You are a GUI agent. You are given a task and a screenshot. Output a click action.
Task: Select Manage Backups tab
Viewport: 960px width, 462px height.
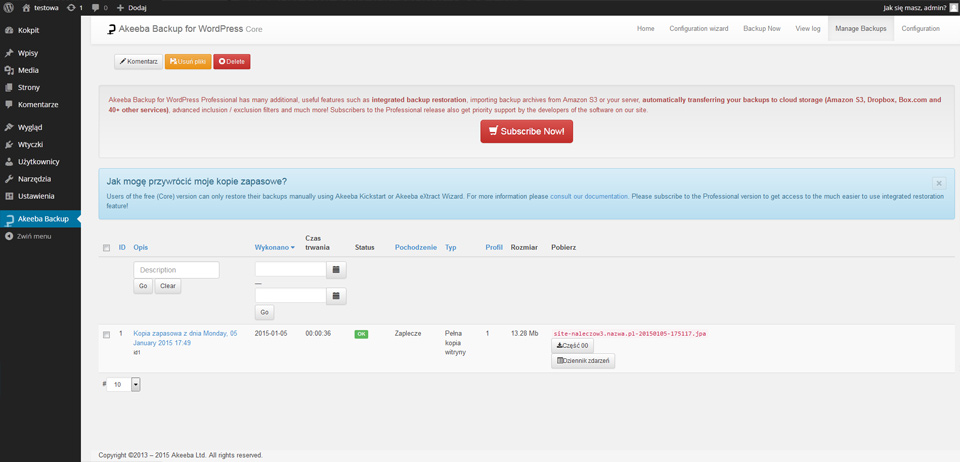(x=860, y=29)
